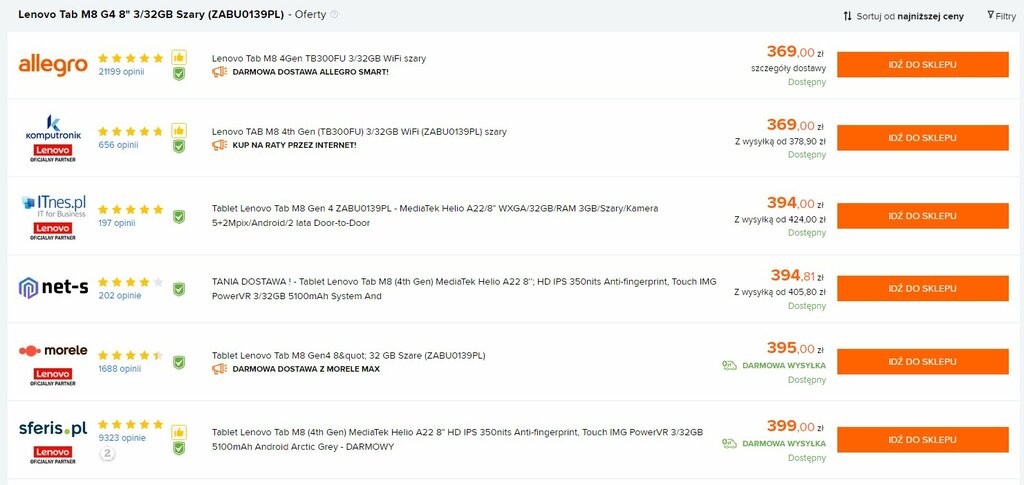Click megaphone promo icon in Morele offer

219,369
